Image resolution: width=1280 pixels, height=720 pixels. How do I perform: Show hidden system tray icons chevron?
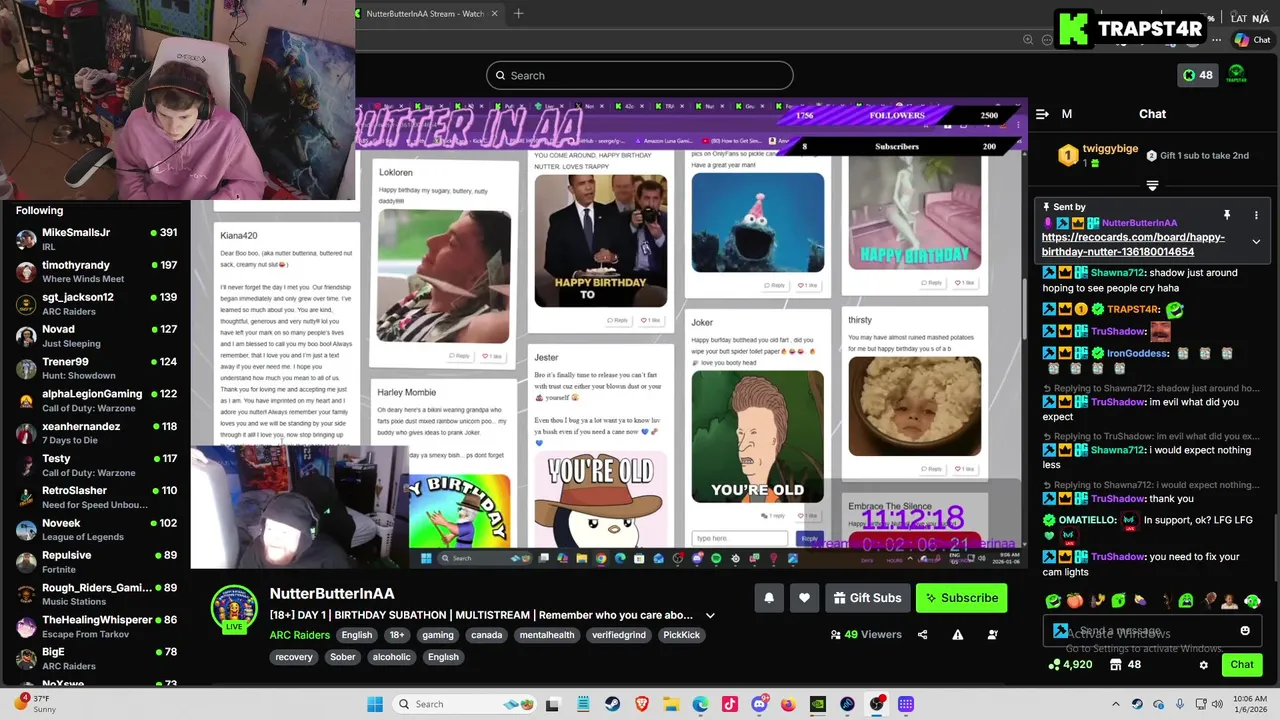pyautogui.click(x=1116, y=704)
